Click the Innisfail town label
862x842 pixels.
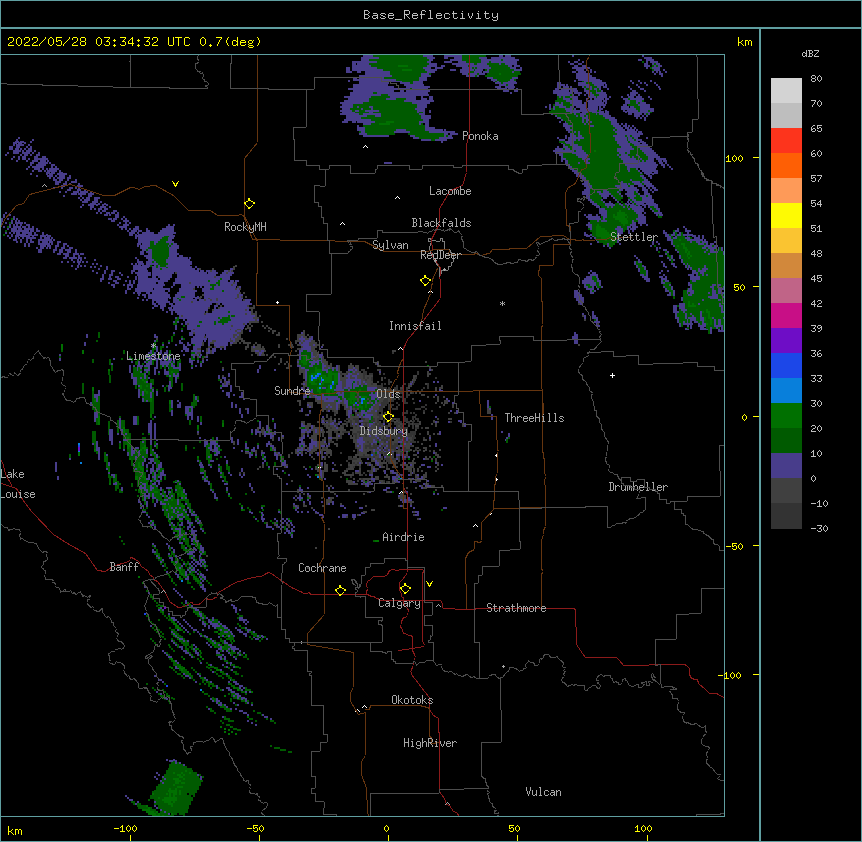click(415, 326)
